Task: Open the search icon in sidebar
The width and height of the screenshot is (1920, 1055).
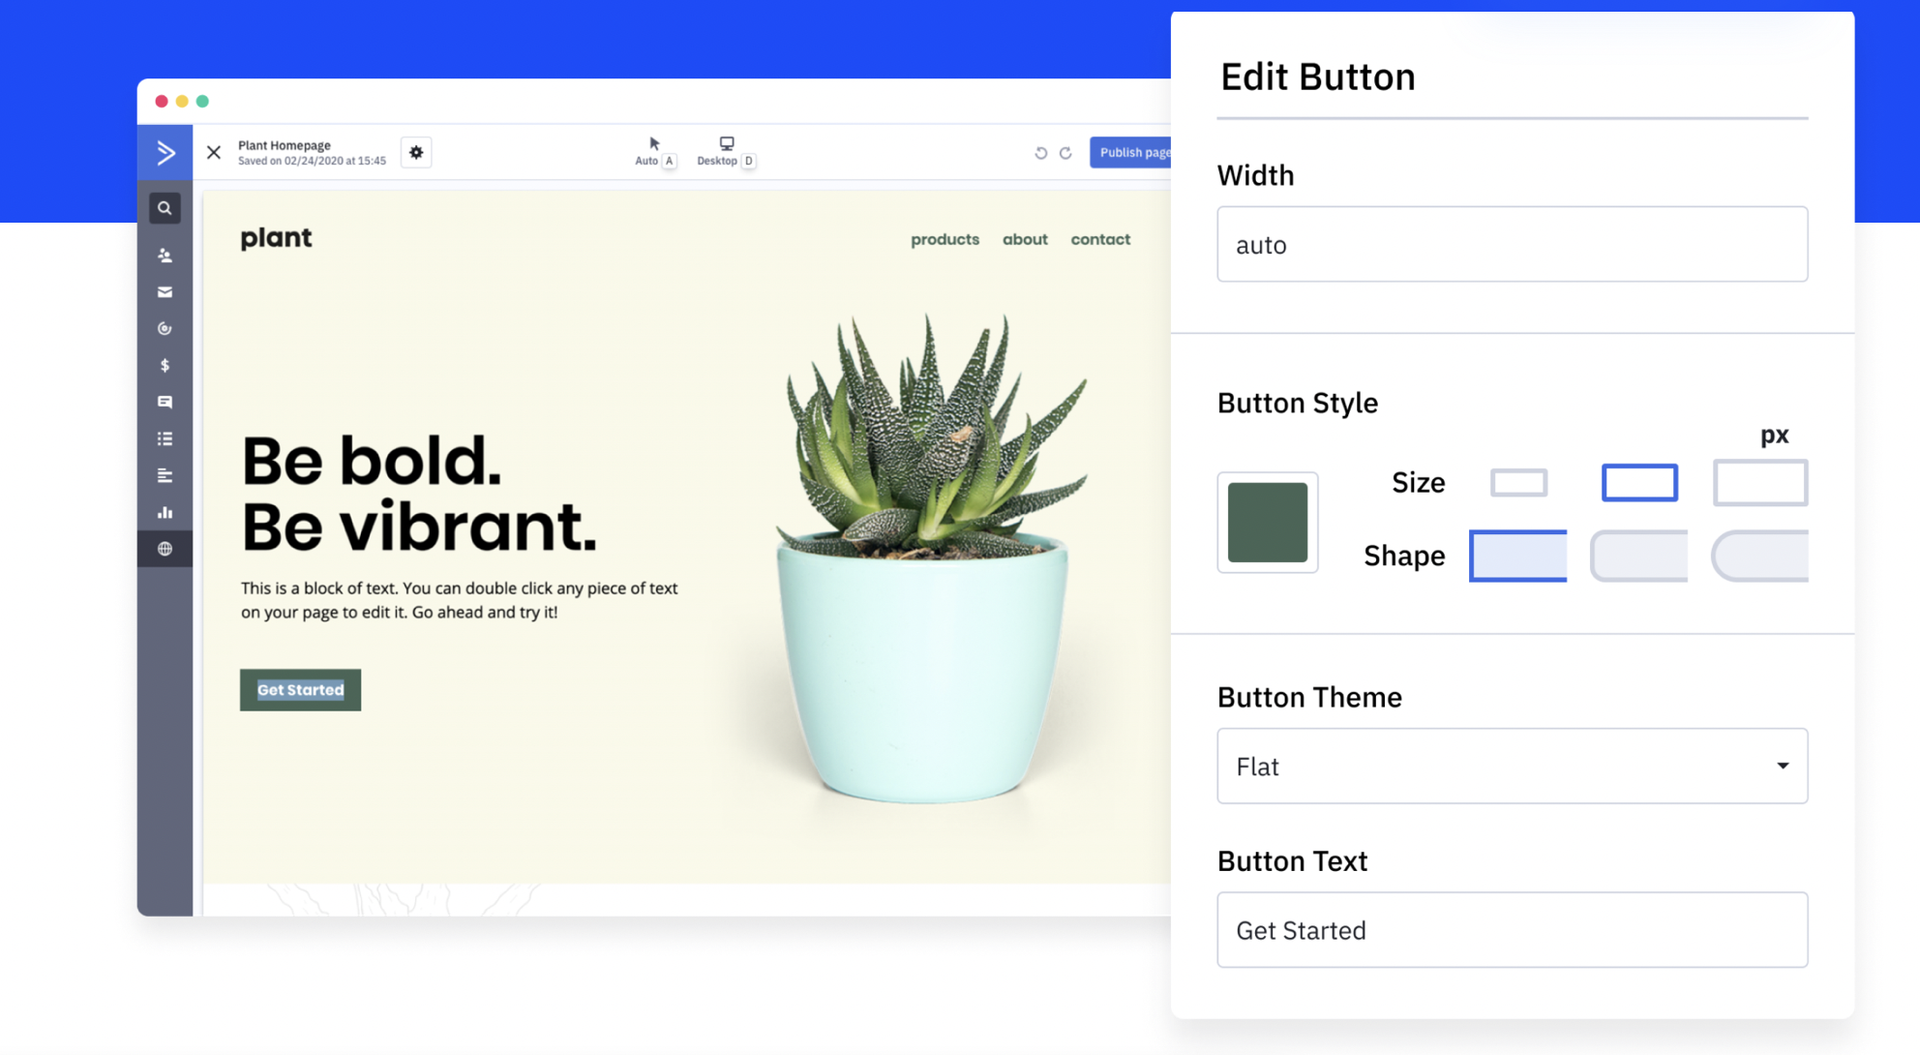Action: click(x=165, y=208)
